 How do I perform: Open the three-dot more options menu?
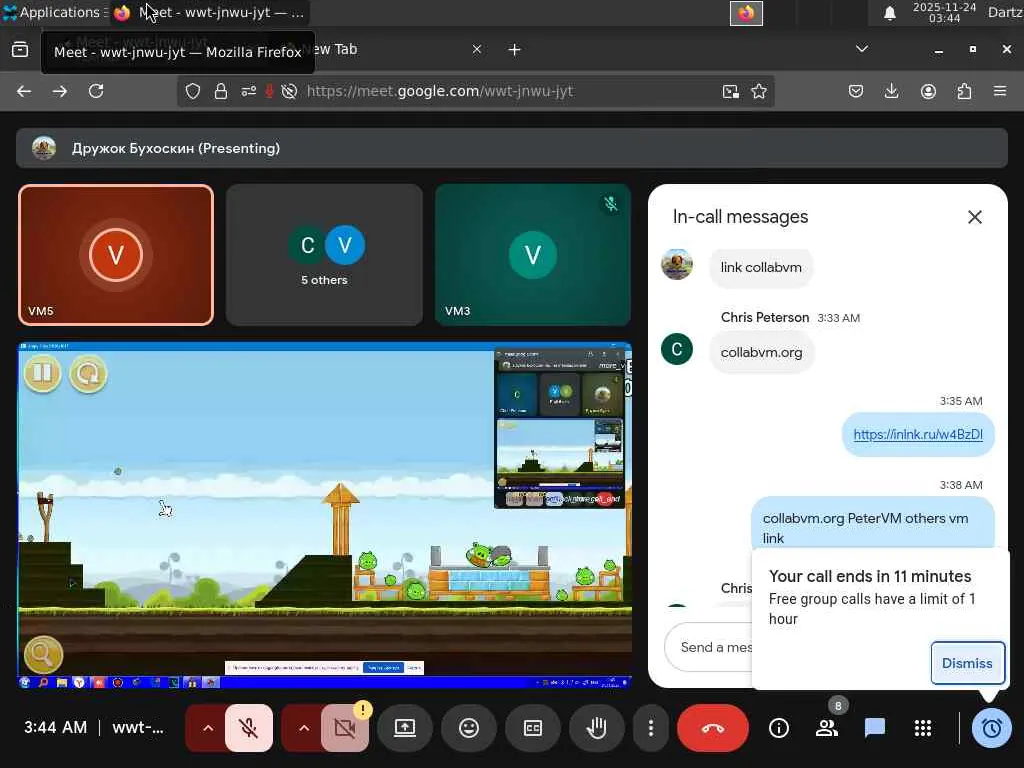pos(650,728)
